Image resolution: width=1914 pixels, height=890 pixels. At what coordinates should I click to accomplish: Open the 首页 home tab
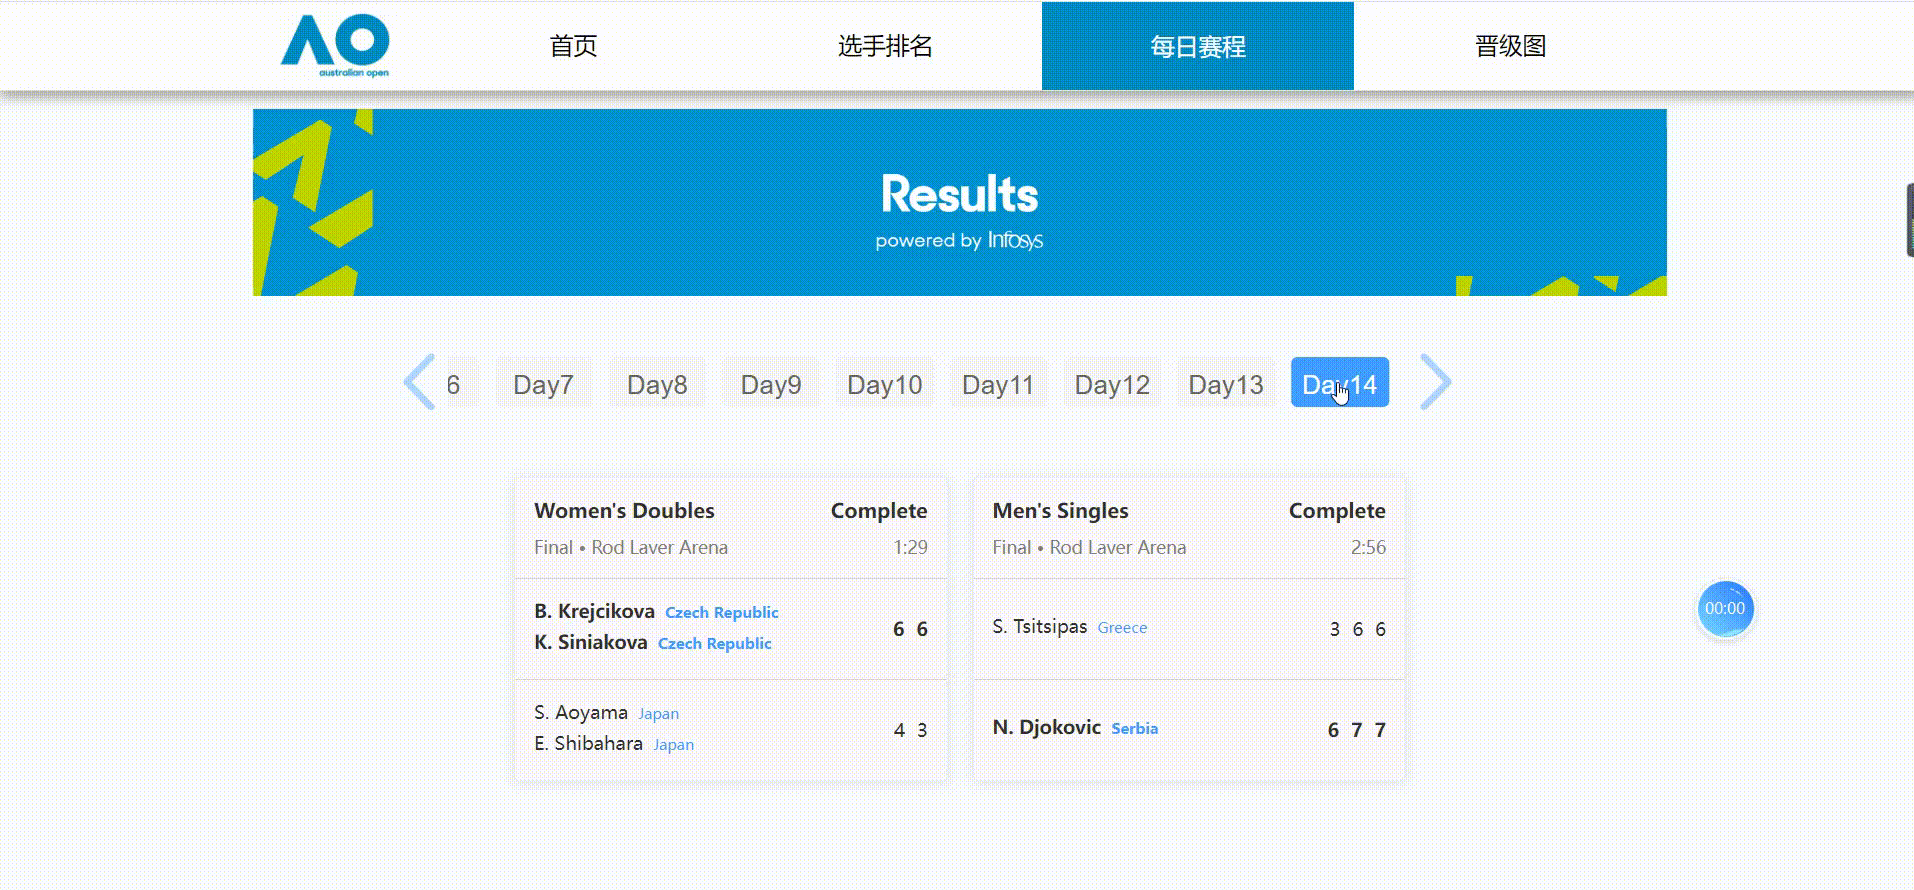point(573,46)
